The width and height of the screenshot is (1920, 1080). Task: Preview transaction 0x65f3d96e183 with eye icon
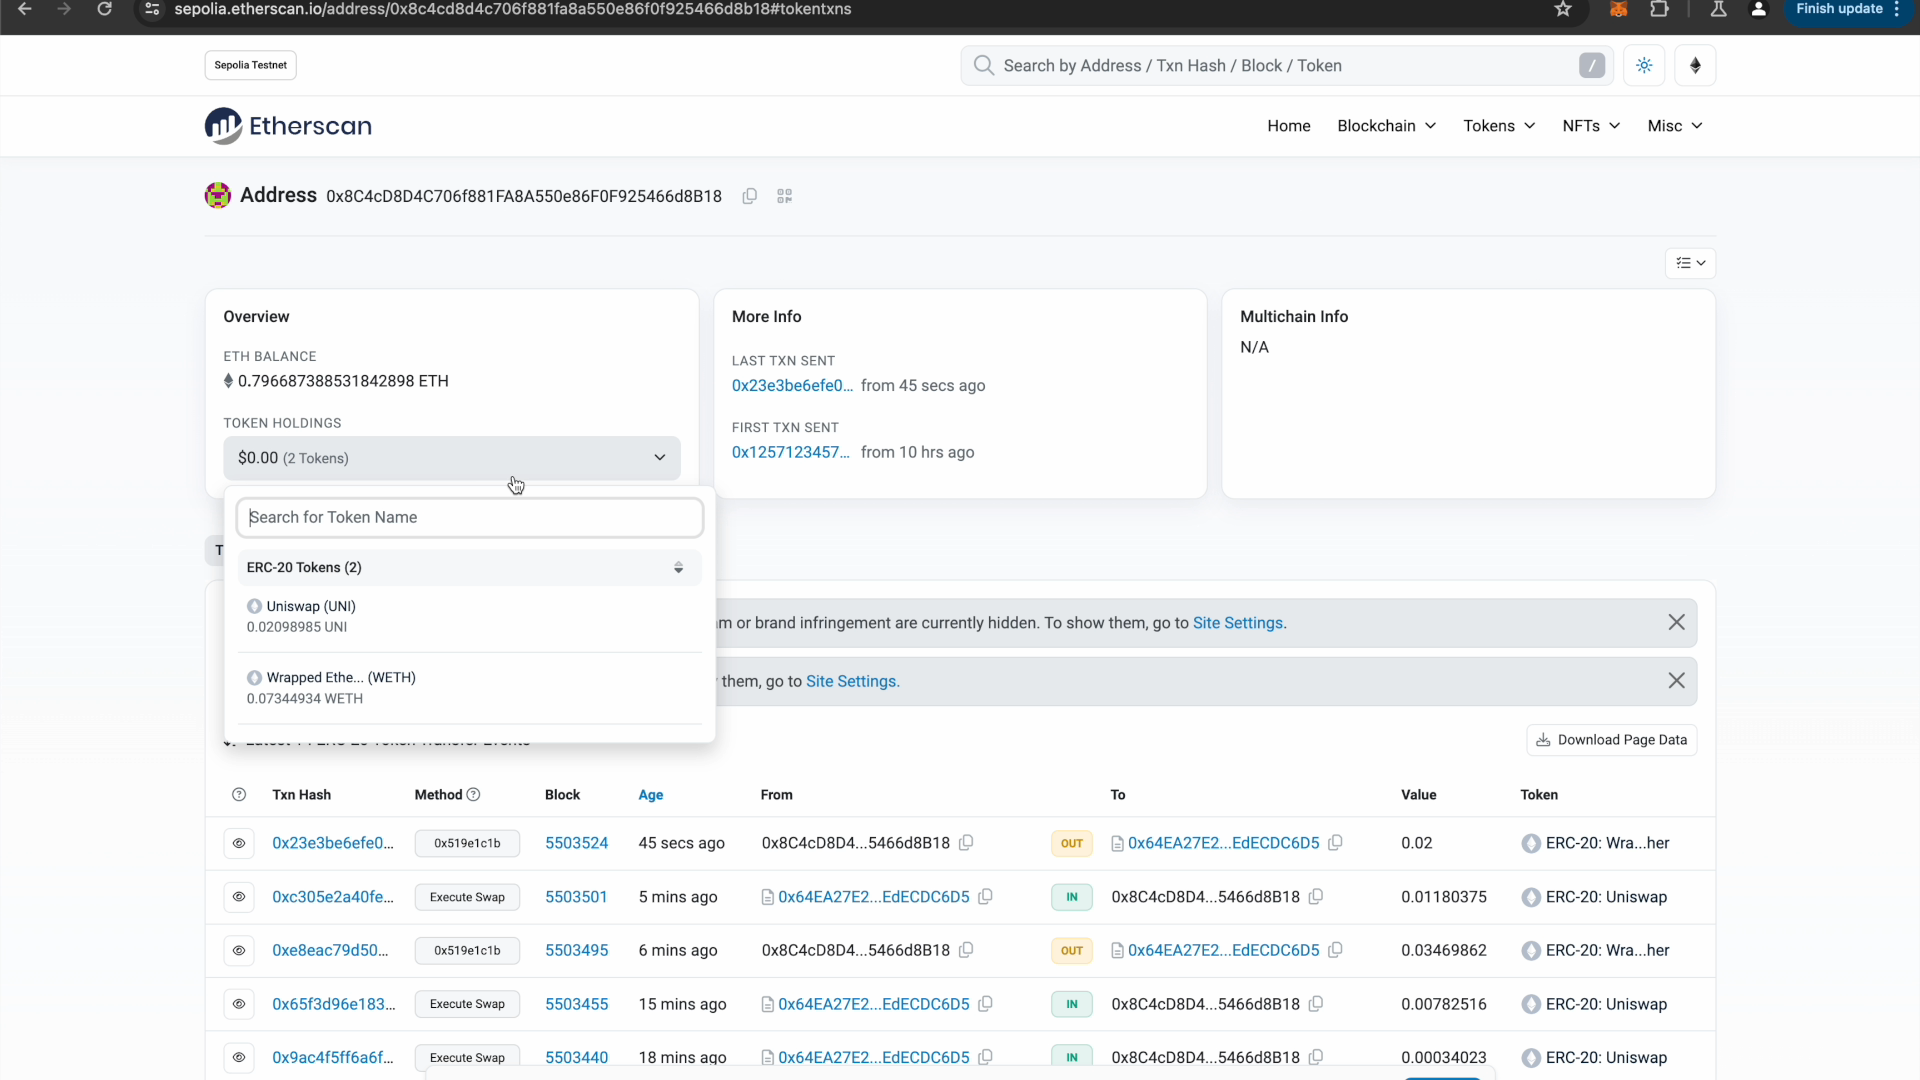pyautogui.click(x=239, y=1004)
